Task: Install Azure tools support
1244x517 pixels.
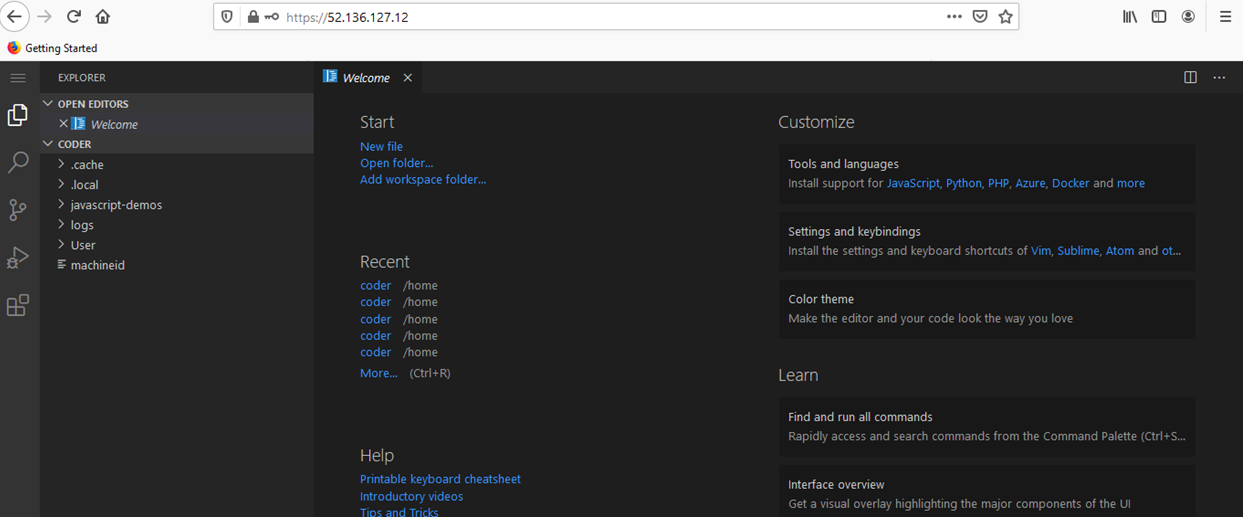Action: click(x=1030, y=183)
